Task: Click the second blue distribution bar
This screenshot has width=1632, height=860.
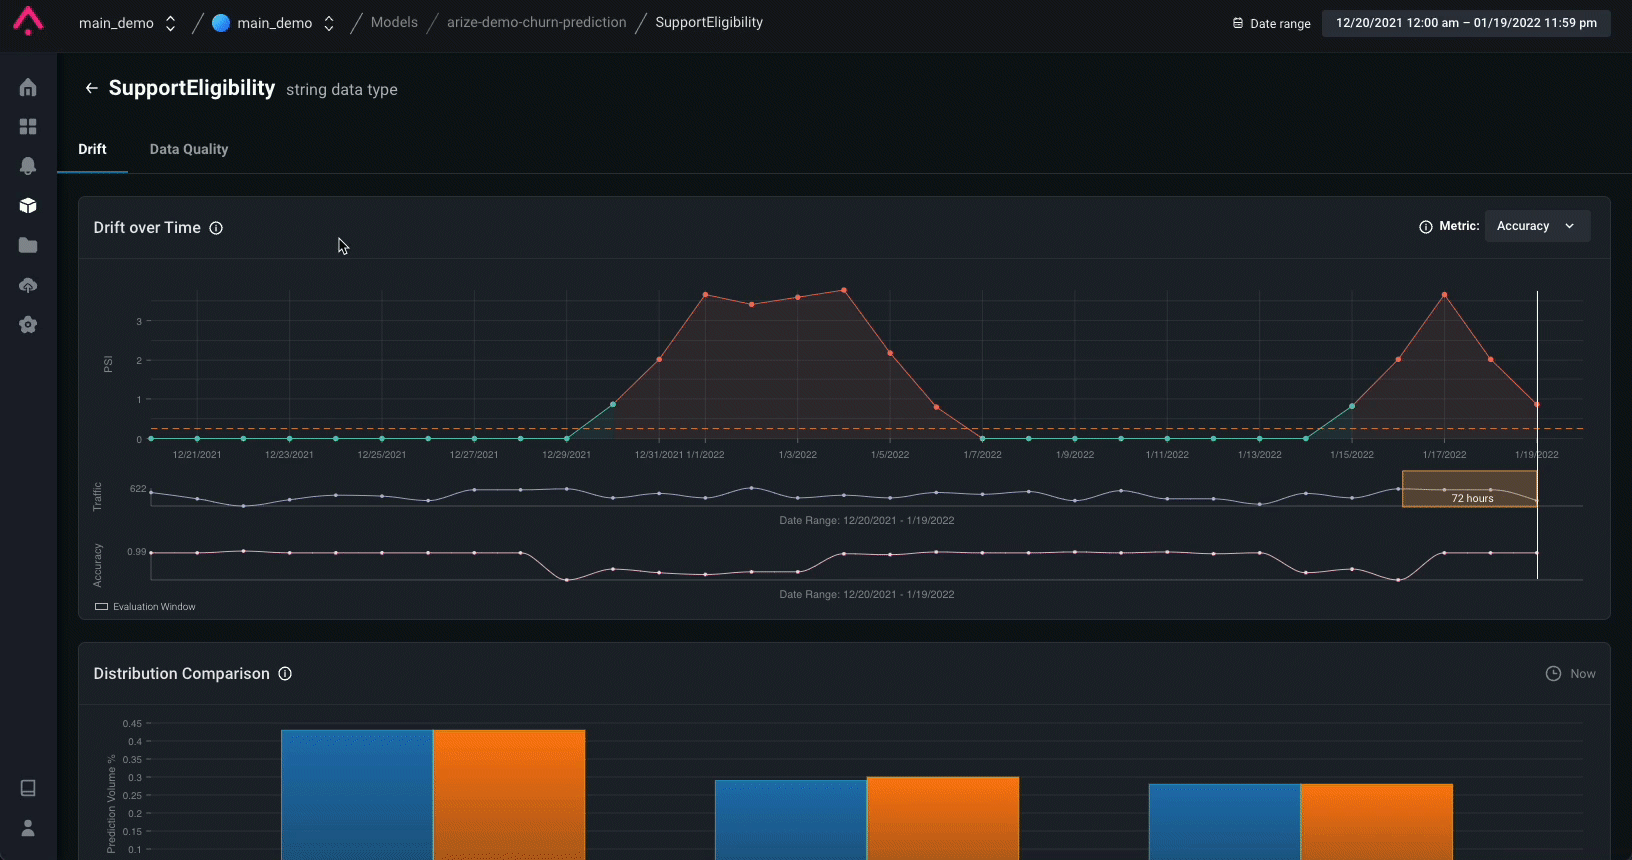Action: pos(791,820)
